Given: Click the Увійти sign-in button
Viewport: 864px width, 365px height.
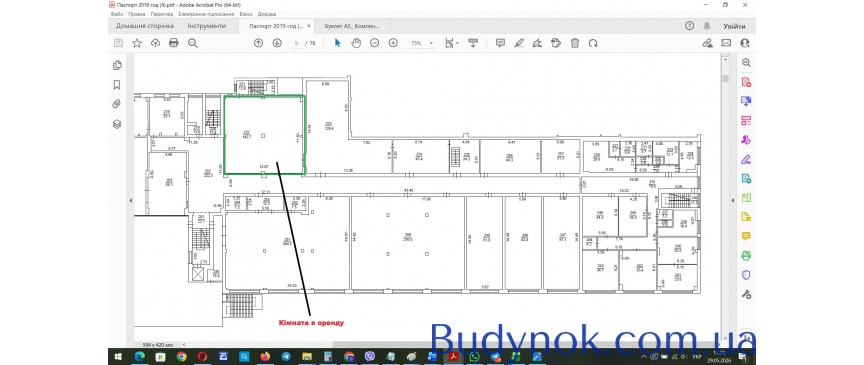Looking at the screenshot, I should pyautogui.click(x=735, y=26).
